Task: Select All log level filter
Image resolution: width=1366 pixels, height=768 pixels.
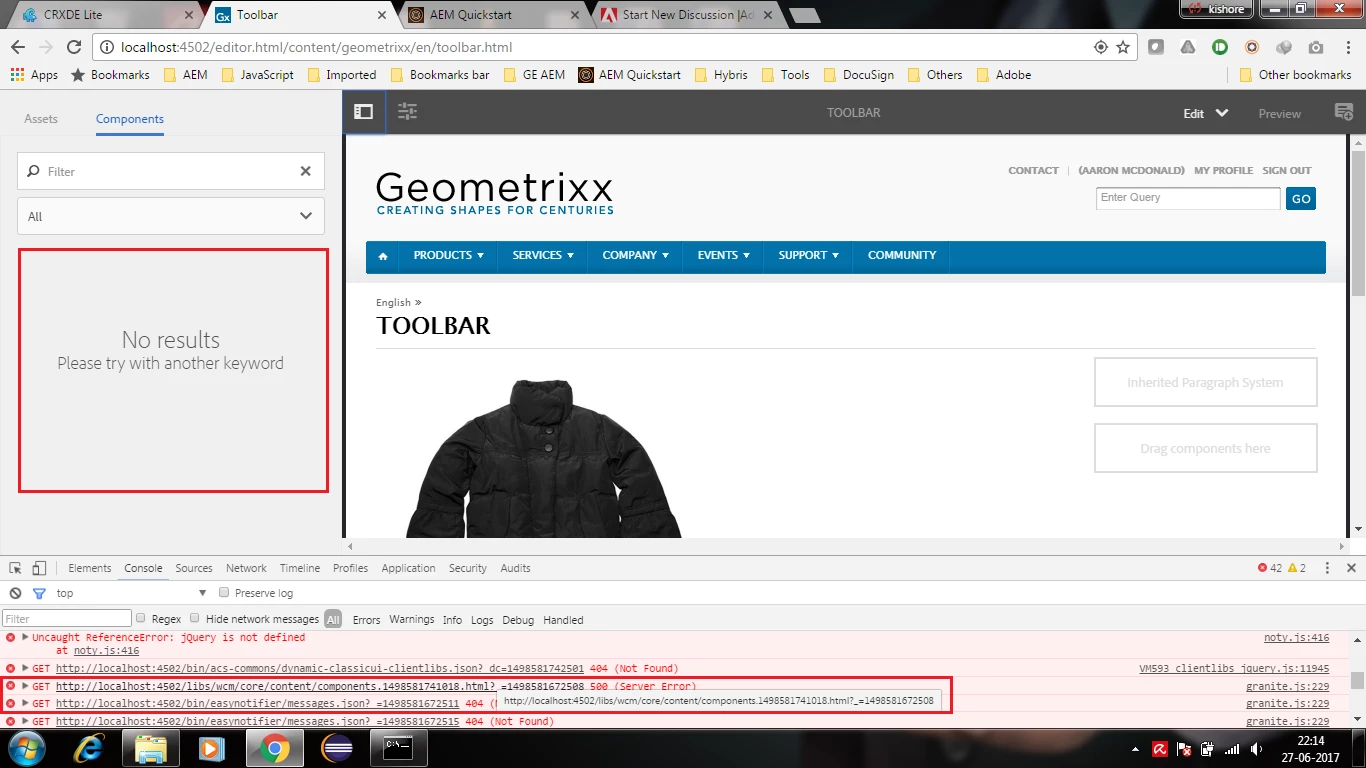Action: coord(333,619)
